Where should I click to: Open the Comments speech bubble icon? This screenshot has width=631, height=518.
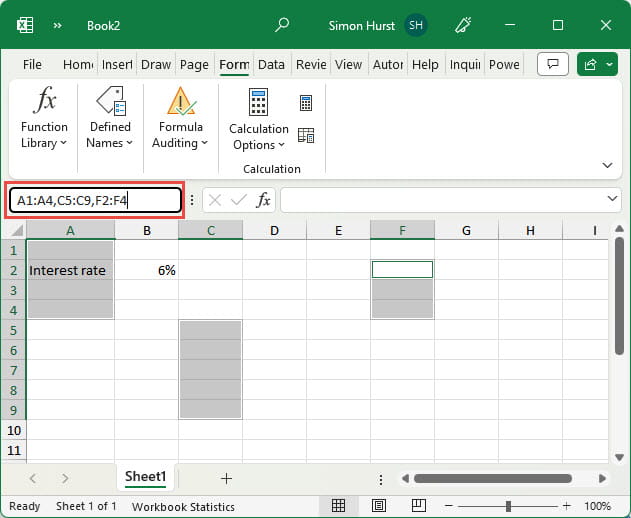(x=553, y=64)
